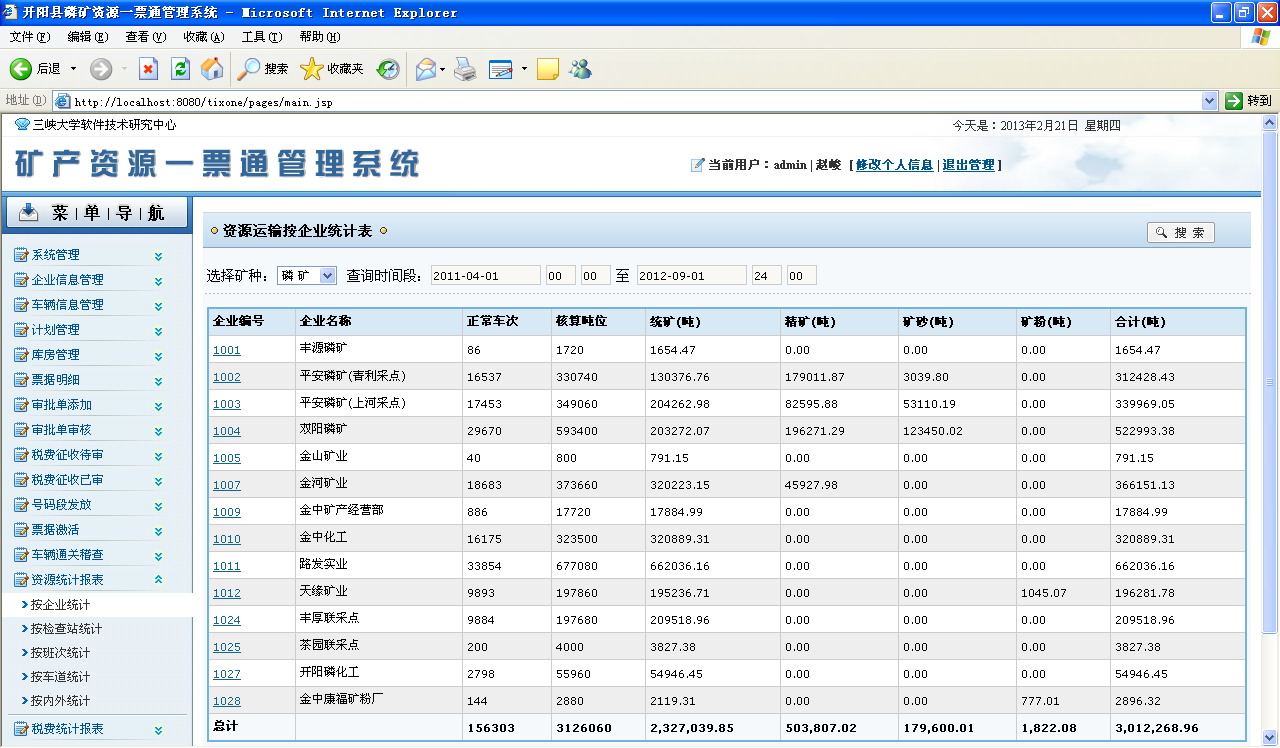This screenshot has height=748, width=1280.
Task: Open the 收藏 menu in menu bar
Action: tap(203, 37)
